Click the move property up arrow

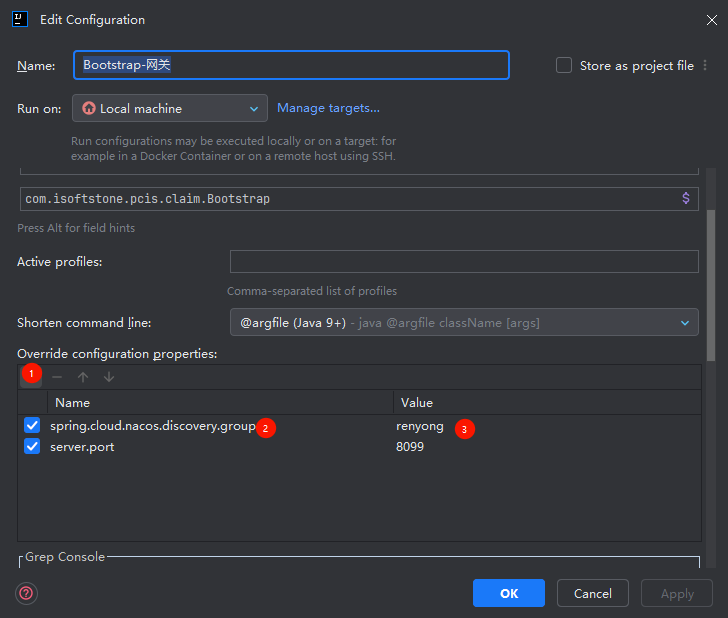(83, 377)
